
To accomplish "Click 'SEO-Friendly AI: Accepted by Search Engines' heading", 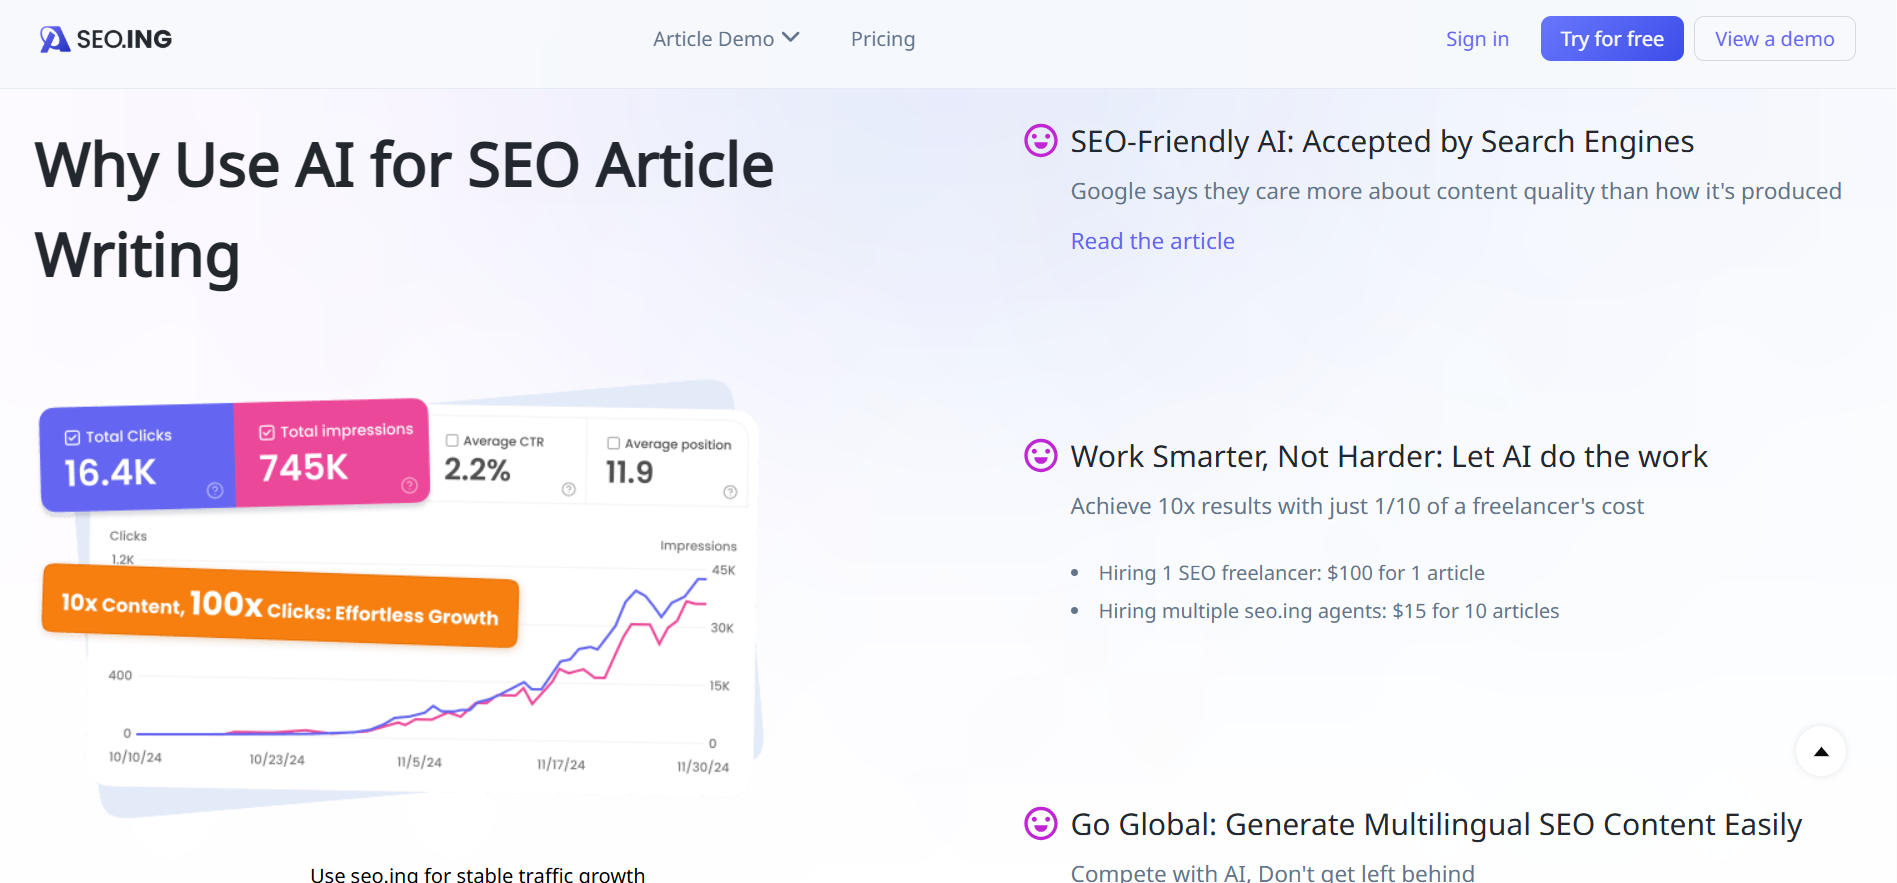I will (1382, 142).
